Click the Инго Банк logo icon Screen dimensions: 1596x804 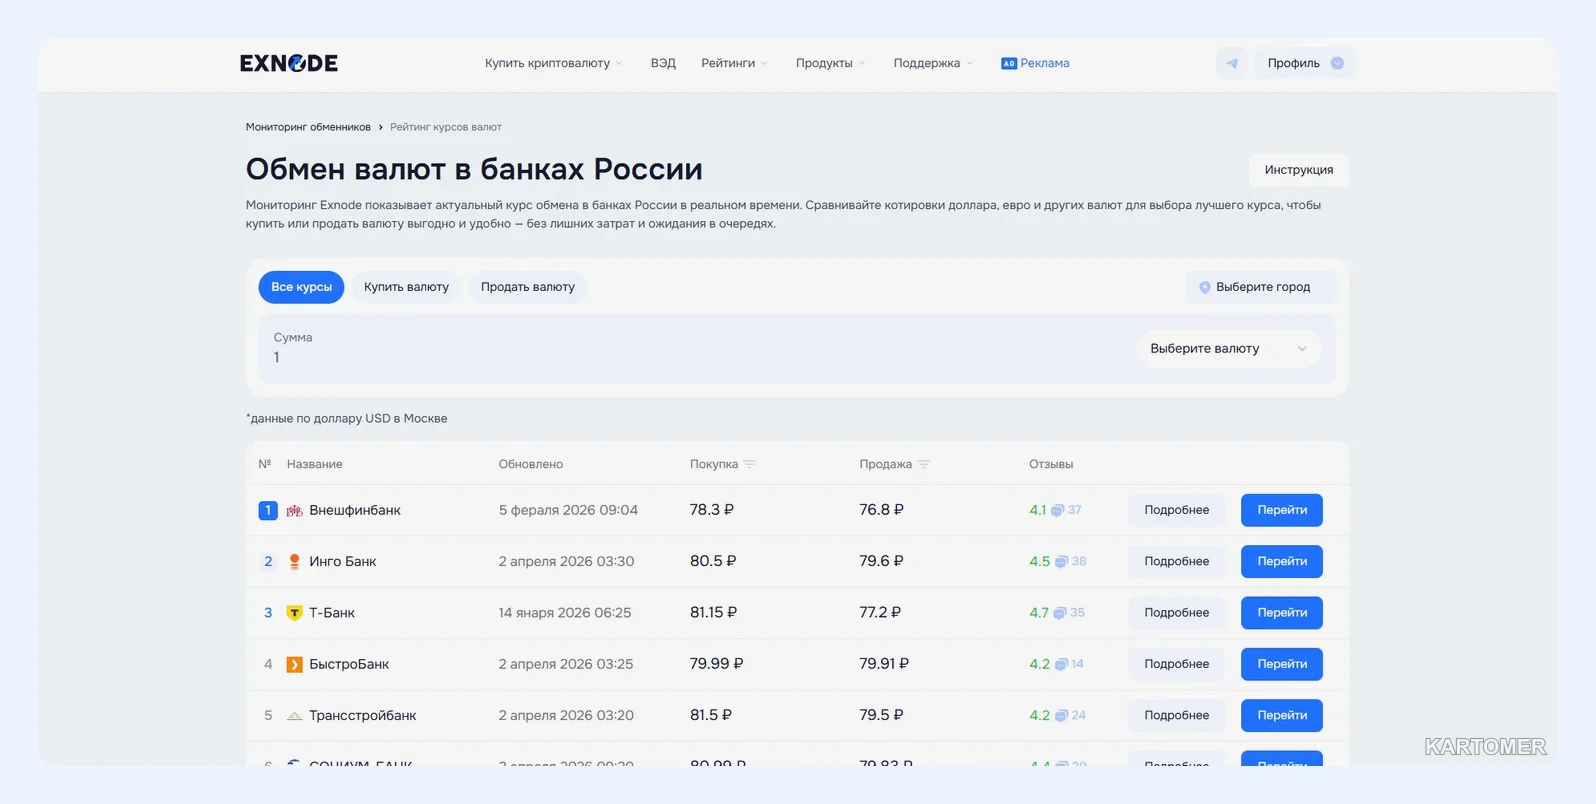click(x=294, y=562)
